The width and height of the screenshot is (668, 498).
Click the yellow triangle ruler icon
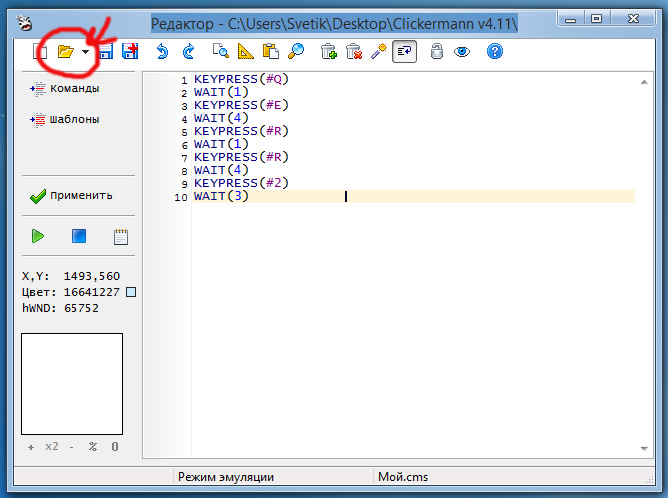click(x=245, y=51)
